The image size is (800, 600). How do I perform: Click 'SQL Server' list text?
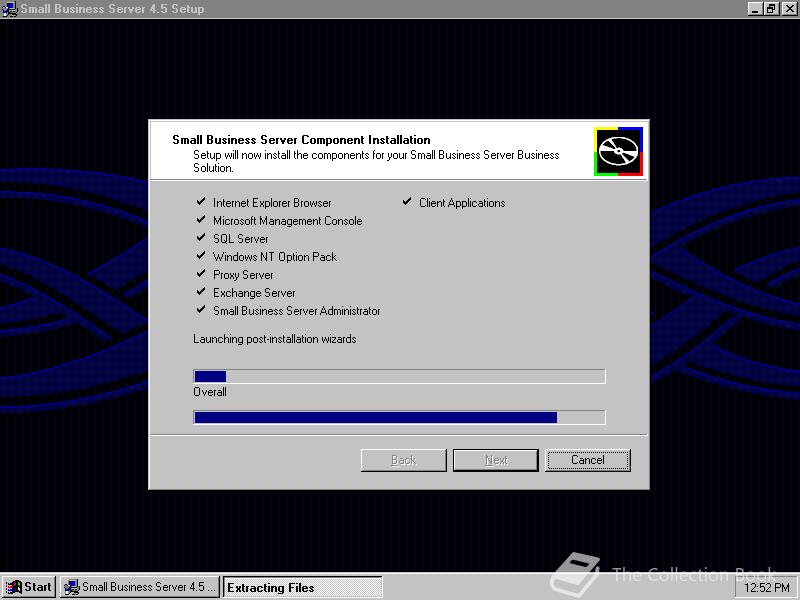(x=240, y=239)
